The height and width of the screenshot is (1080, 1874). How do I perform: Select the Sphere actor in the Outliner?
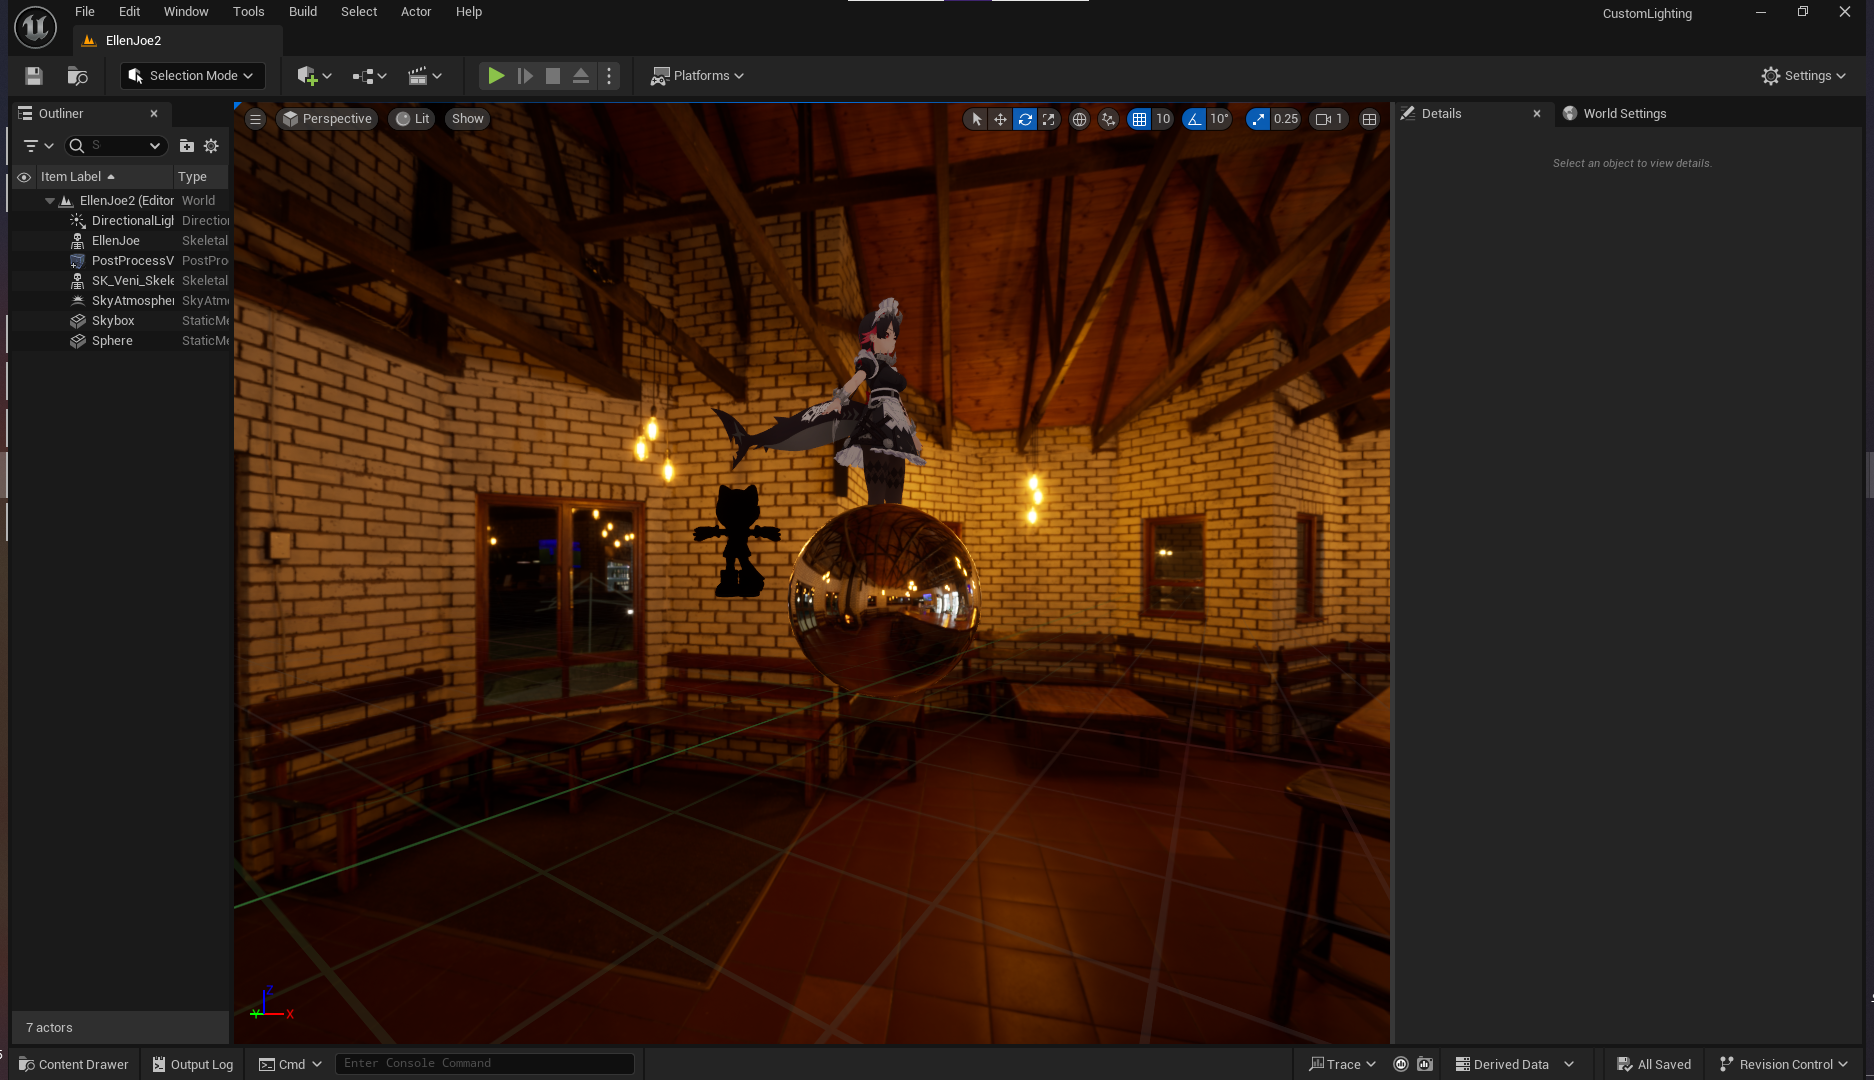click(121, 341)
